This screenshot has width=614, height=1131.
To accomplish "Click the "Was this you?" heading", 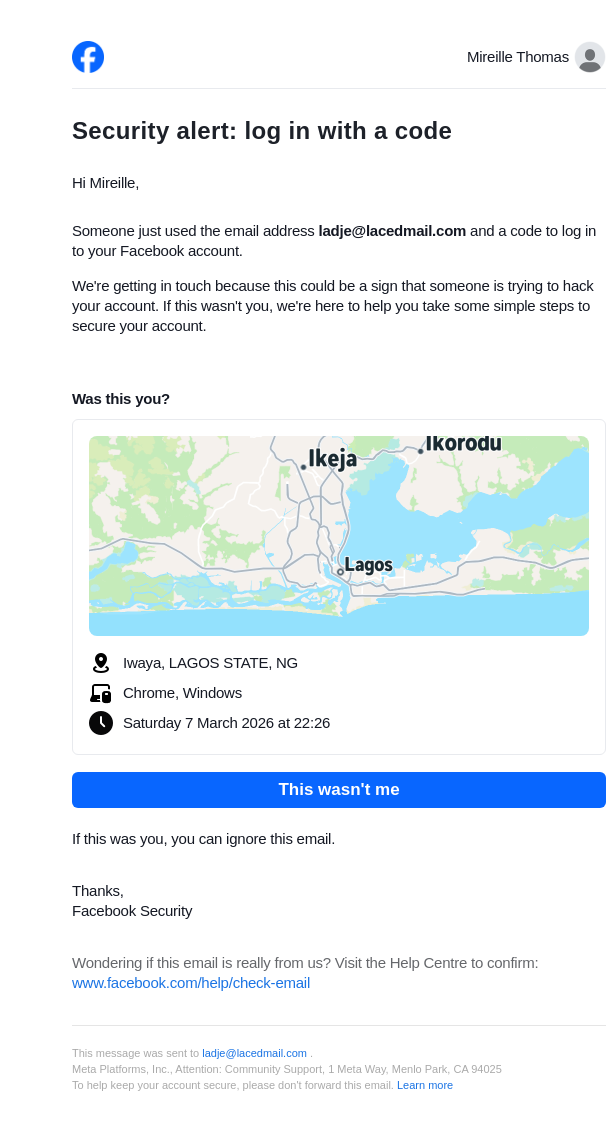I will (x=121, y=399).
